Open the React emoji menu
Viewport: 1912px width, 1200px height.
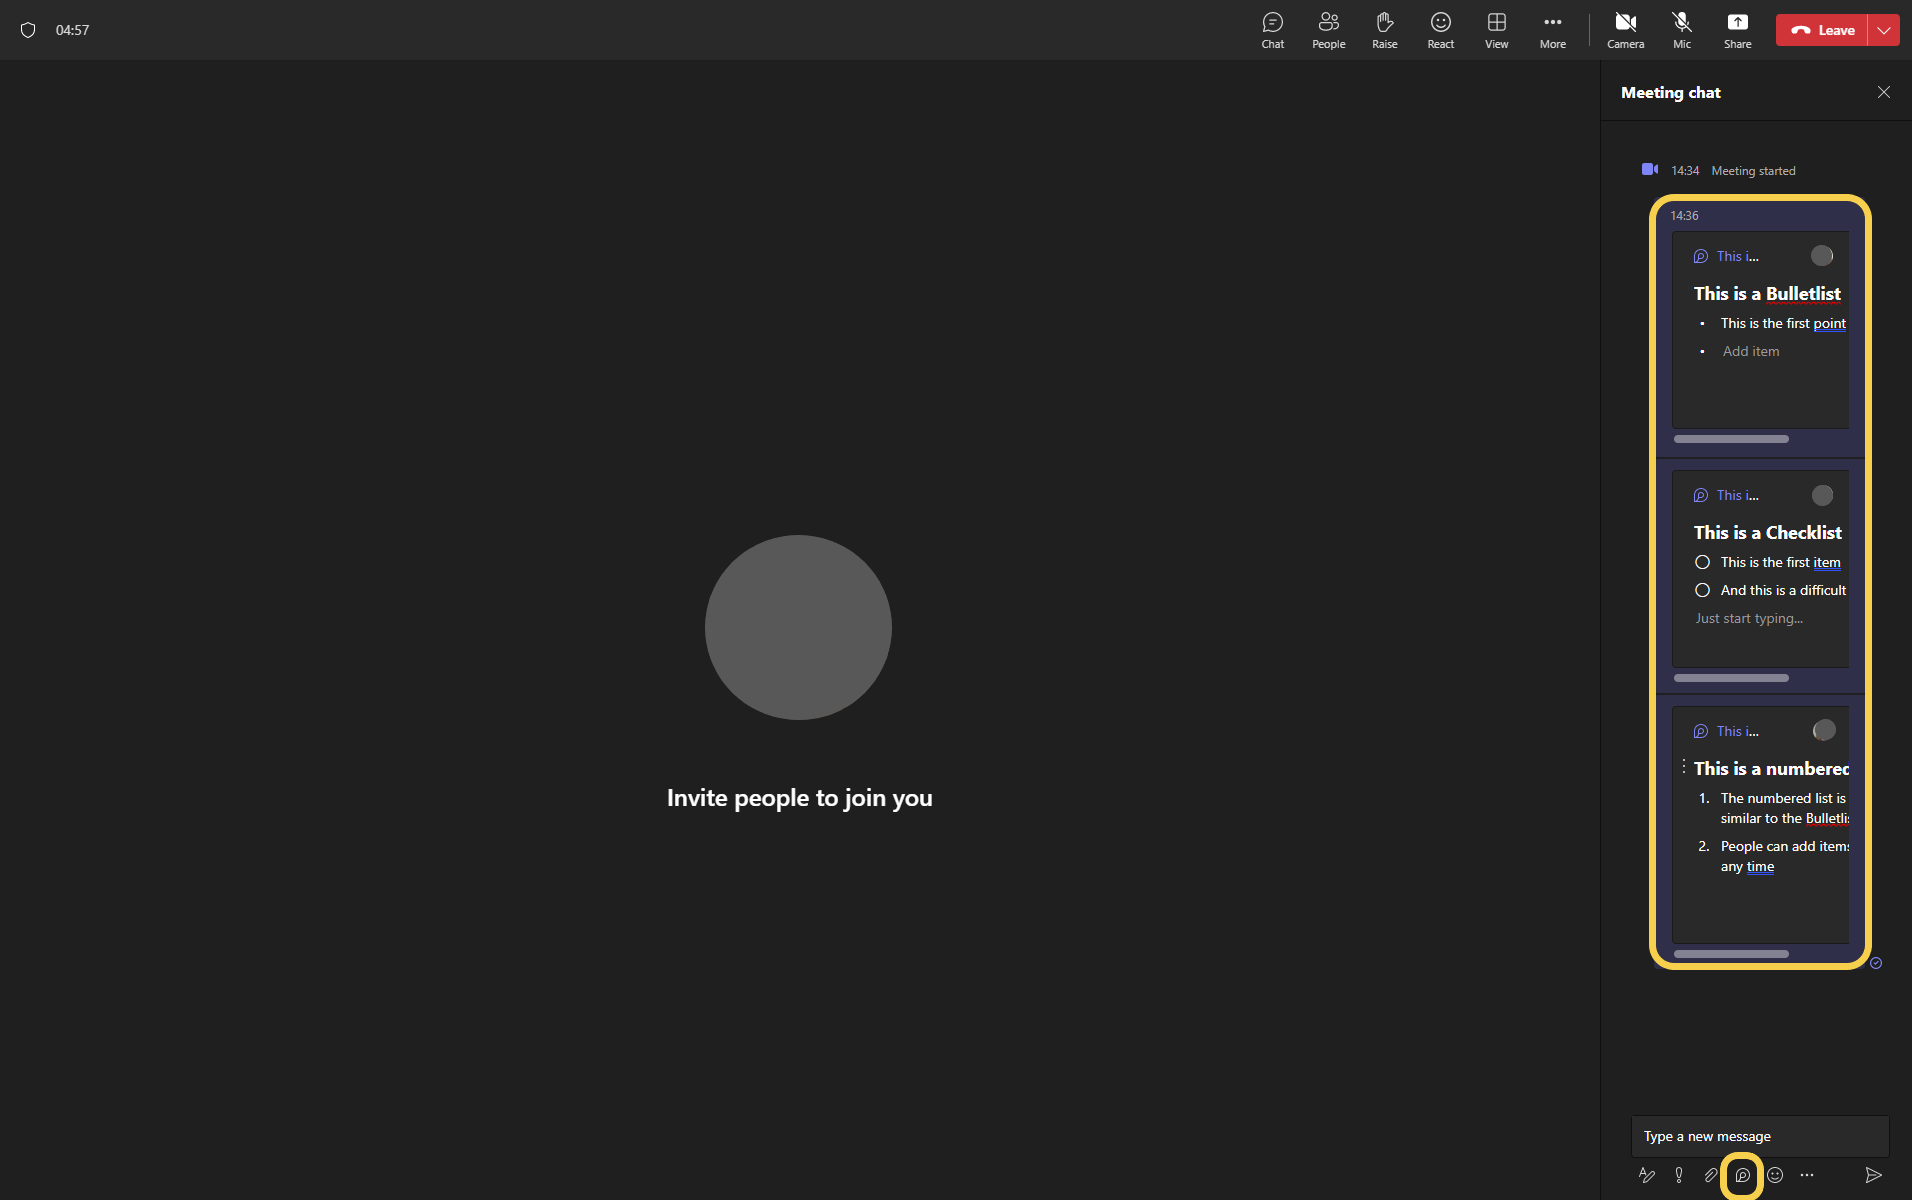point(1440,30)
